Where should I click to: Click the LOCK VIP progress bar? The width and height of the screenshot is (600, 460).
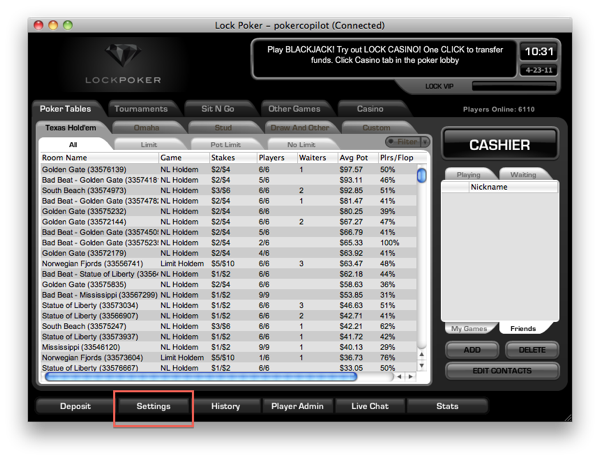tap(514, 86)
